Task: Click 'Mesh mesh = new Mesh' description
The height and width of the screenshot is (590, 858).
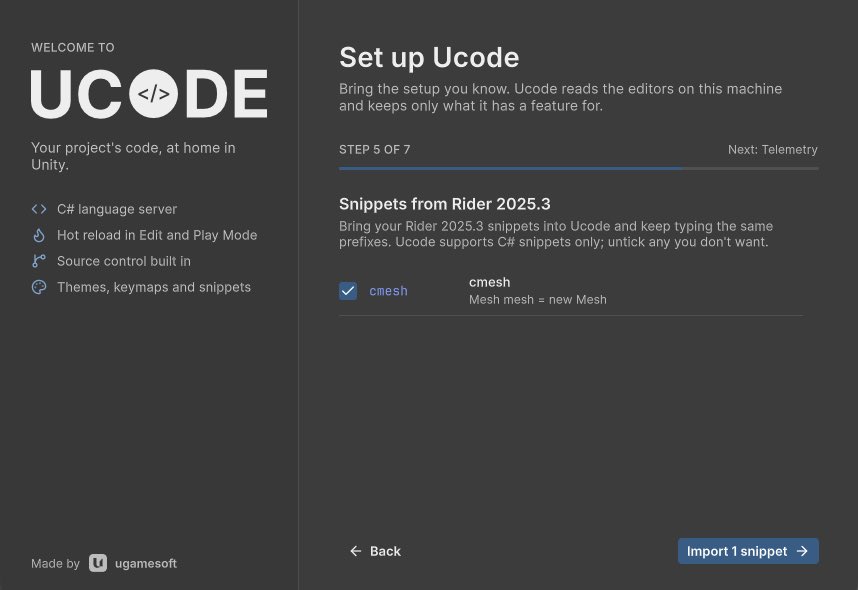Action: pos(537,300)
